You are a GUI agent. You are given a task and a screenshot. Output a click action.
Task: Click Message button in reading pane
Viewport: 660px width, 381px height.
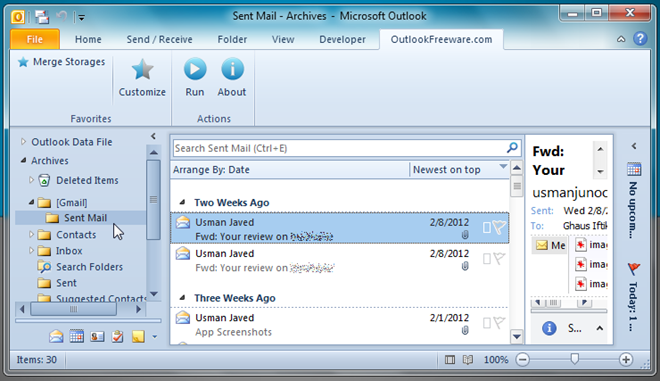coord(549,245)
